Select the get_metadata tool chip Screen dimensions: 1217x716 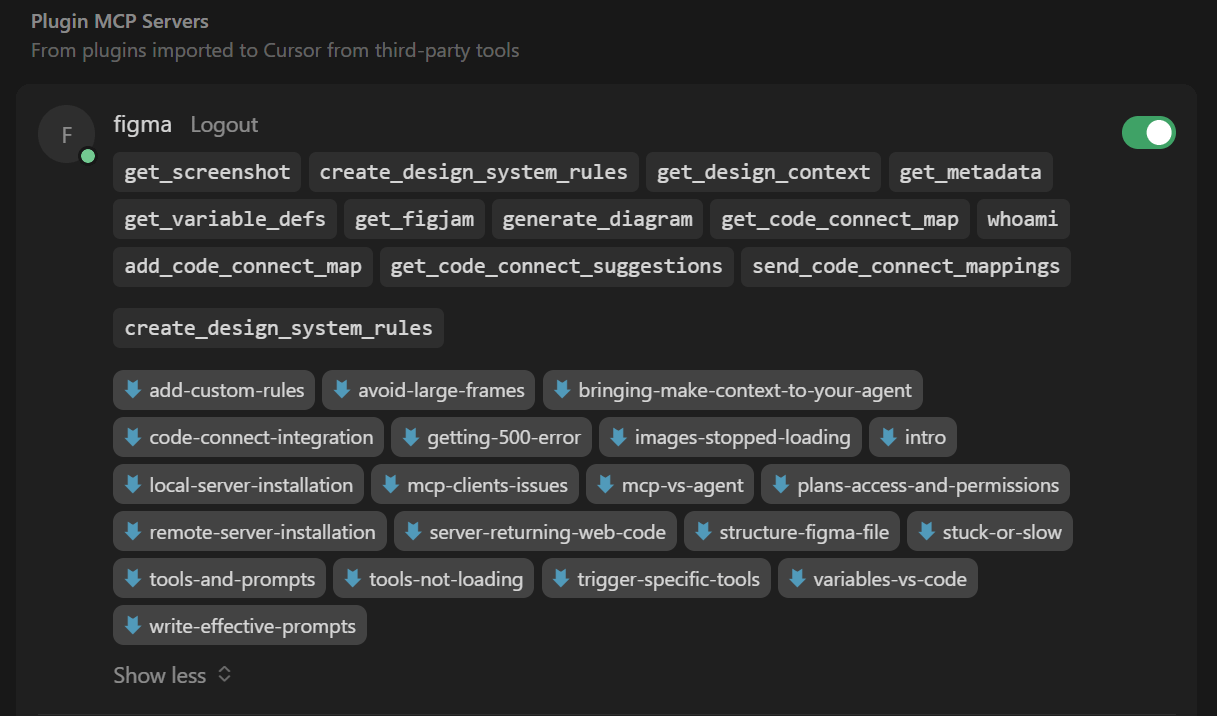(970, 172)
